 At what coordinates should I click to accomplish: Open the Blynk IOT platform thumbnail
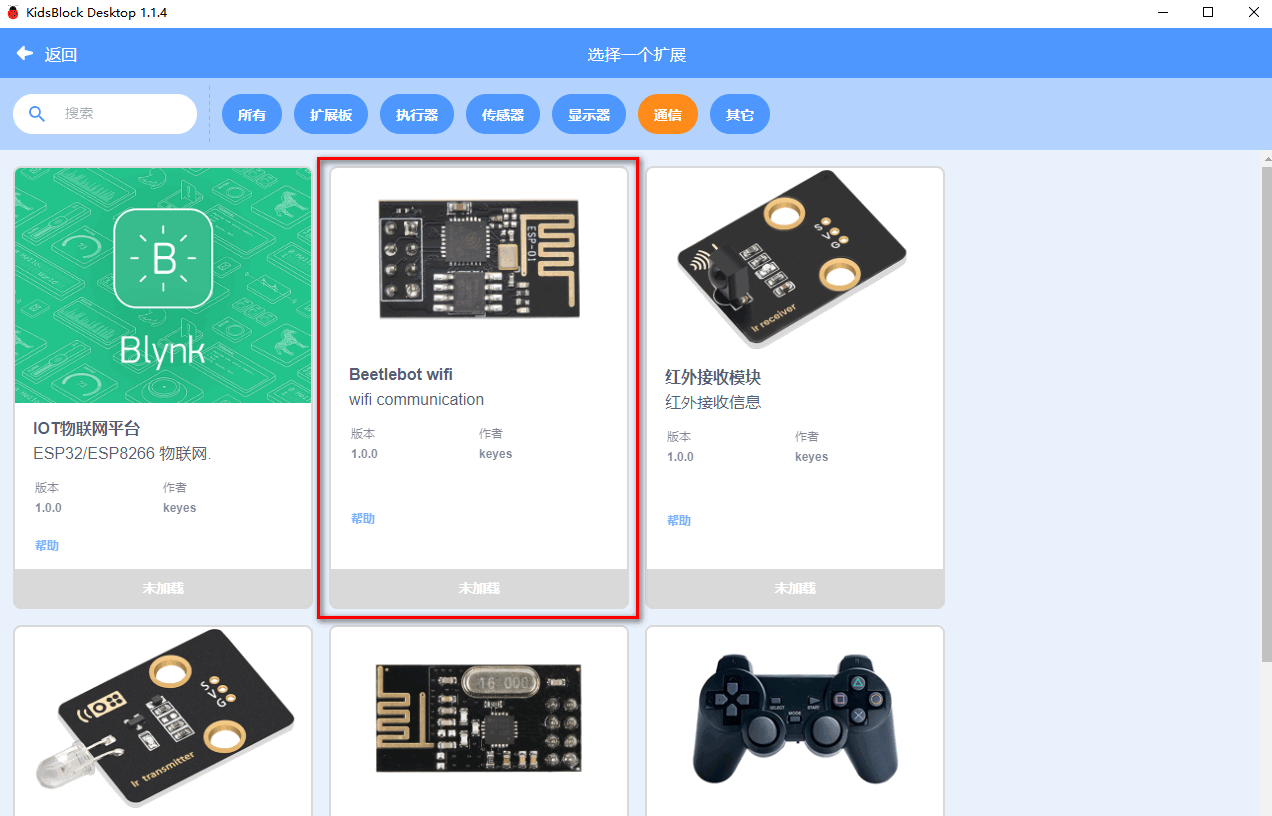(x=163, y=285)
